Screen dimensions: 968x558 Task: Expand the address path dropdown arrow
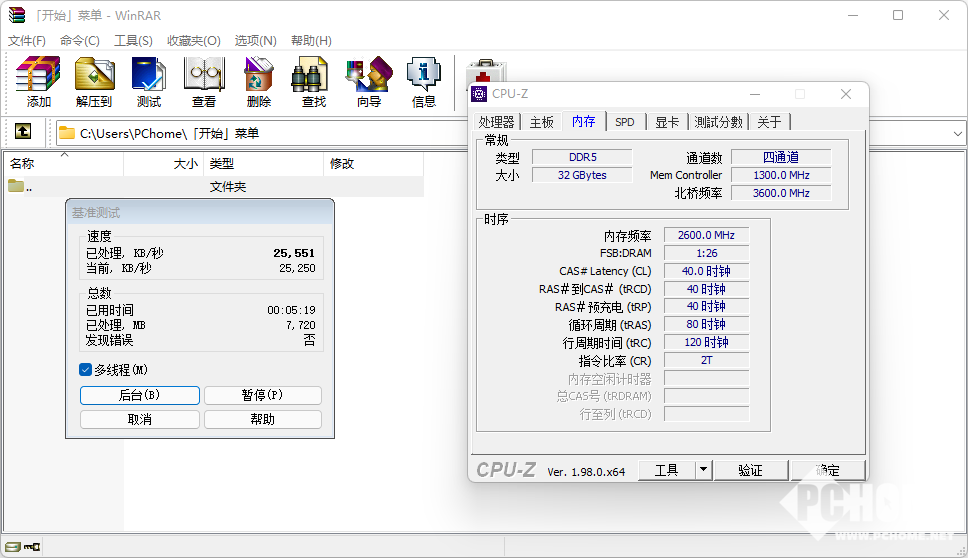point(958,133)
